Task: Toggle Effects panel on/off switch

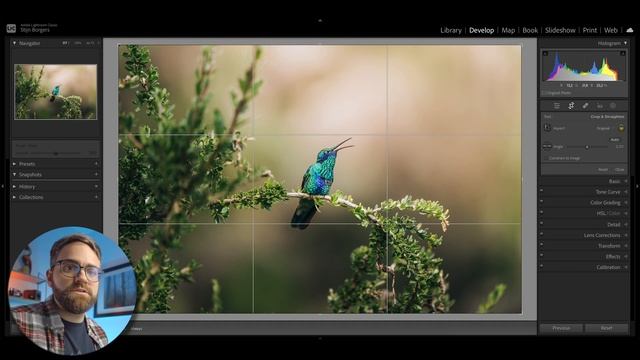Action: (x=542, y=256)
